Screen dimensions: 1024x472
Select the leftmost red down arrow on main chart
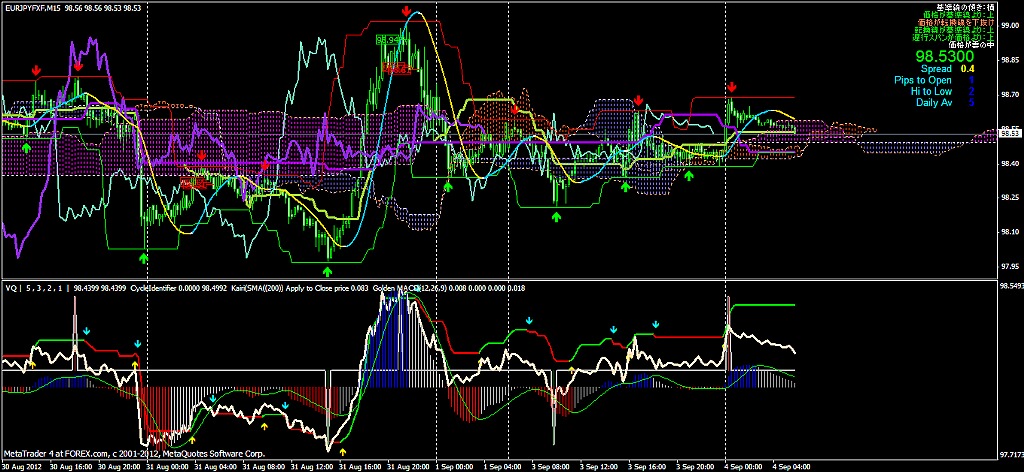[36, 71]
